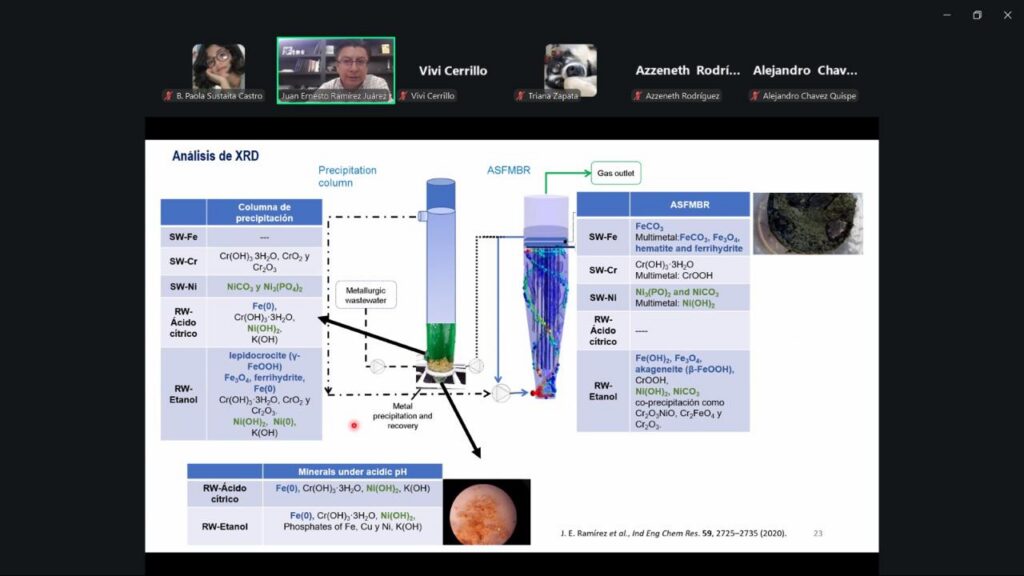This screenshot has width=1024, height=576.
Task: Click the dark sludge photo beside ASFMBR table
Action: pyautogui.click(x=806, y=222)
